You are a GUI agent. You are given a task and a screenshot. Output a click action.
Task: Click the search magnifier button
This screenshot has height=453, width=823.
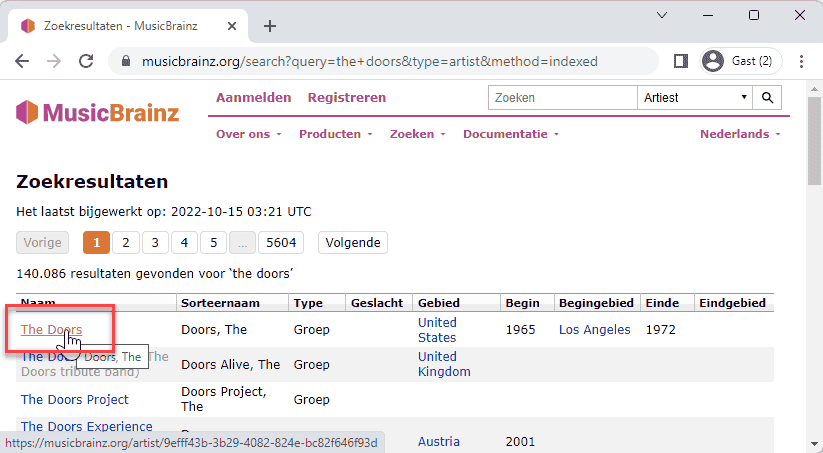[x=767, y=98]
